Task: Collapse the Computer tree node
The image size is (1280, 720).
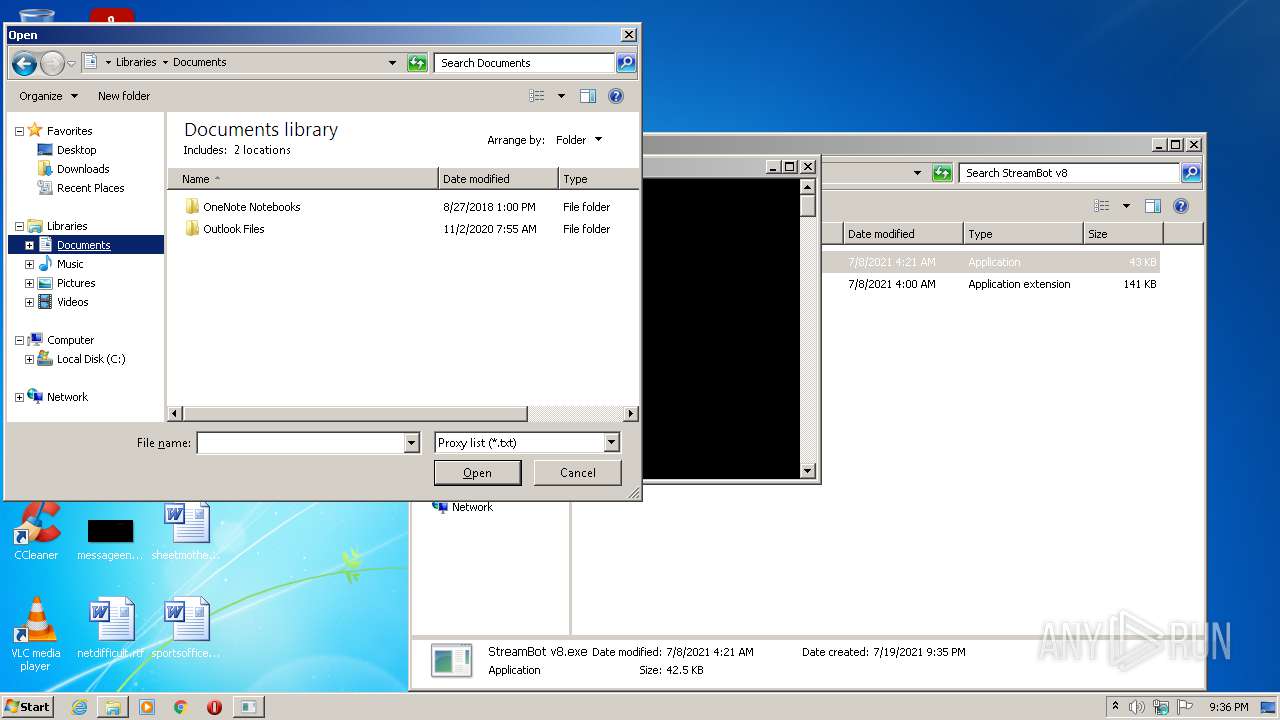Action: [19, 340]
